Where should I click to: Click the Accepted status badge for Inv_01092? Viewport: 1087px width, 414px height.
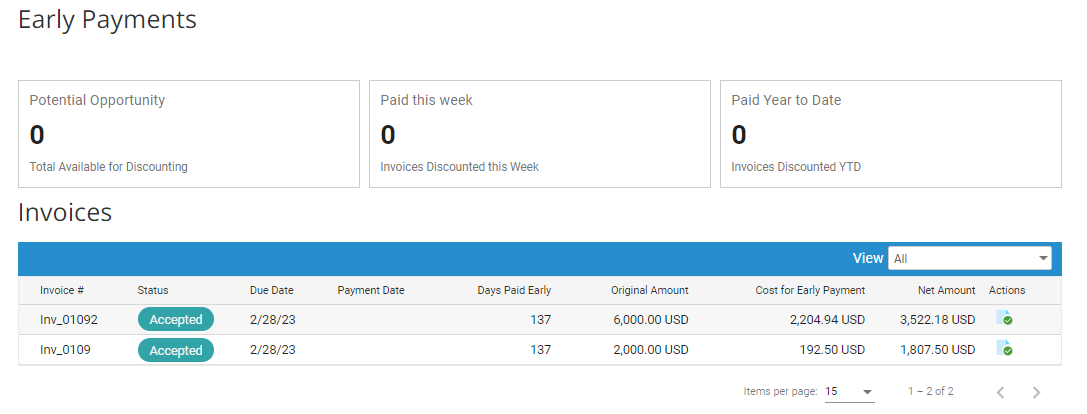[x=176, y=320]
